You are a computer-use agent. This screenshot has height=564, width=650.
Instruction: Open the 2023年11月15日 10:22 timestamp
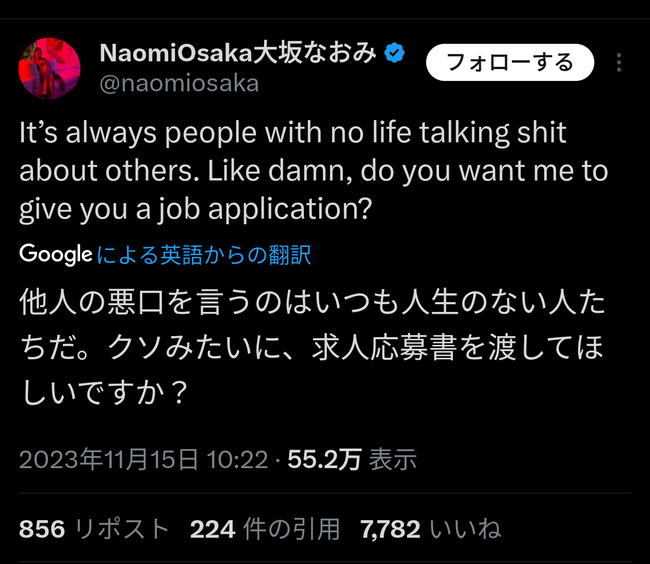pos(143,459)
